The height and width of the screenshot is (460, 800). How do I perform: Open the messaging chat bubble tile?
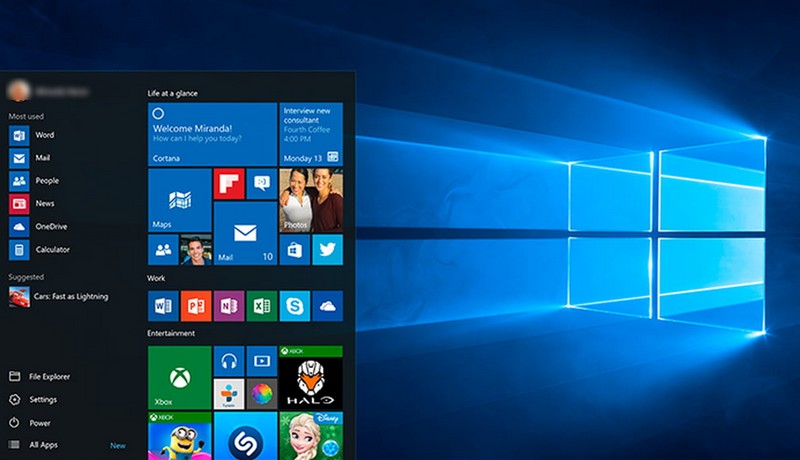[262, 184]
